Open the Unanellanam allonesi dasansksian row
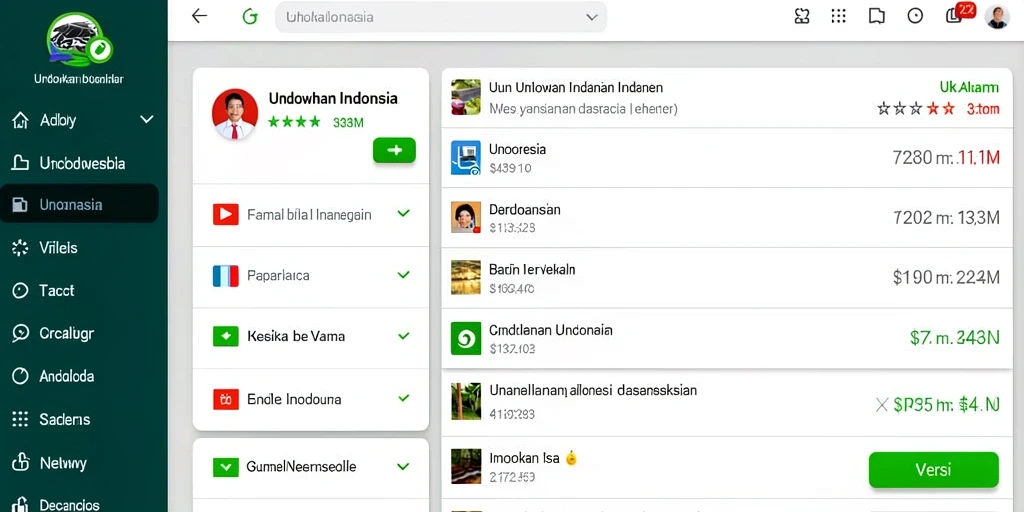 (727, 402)
